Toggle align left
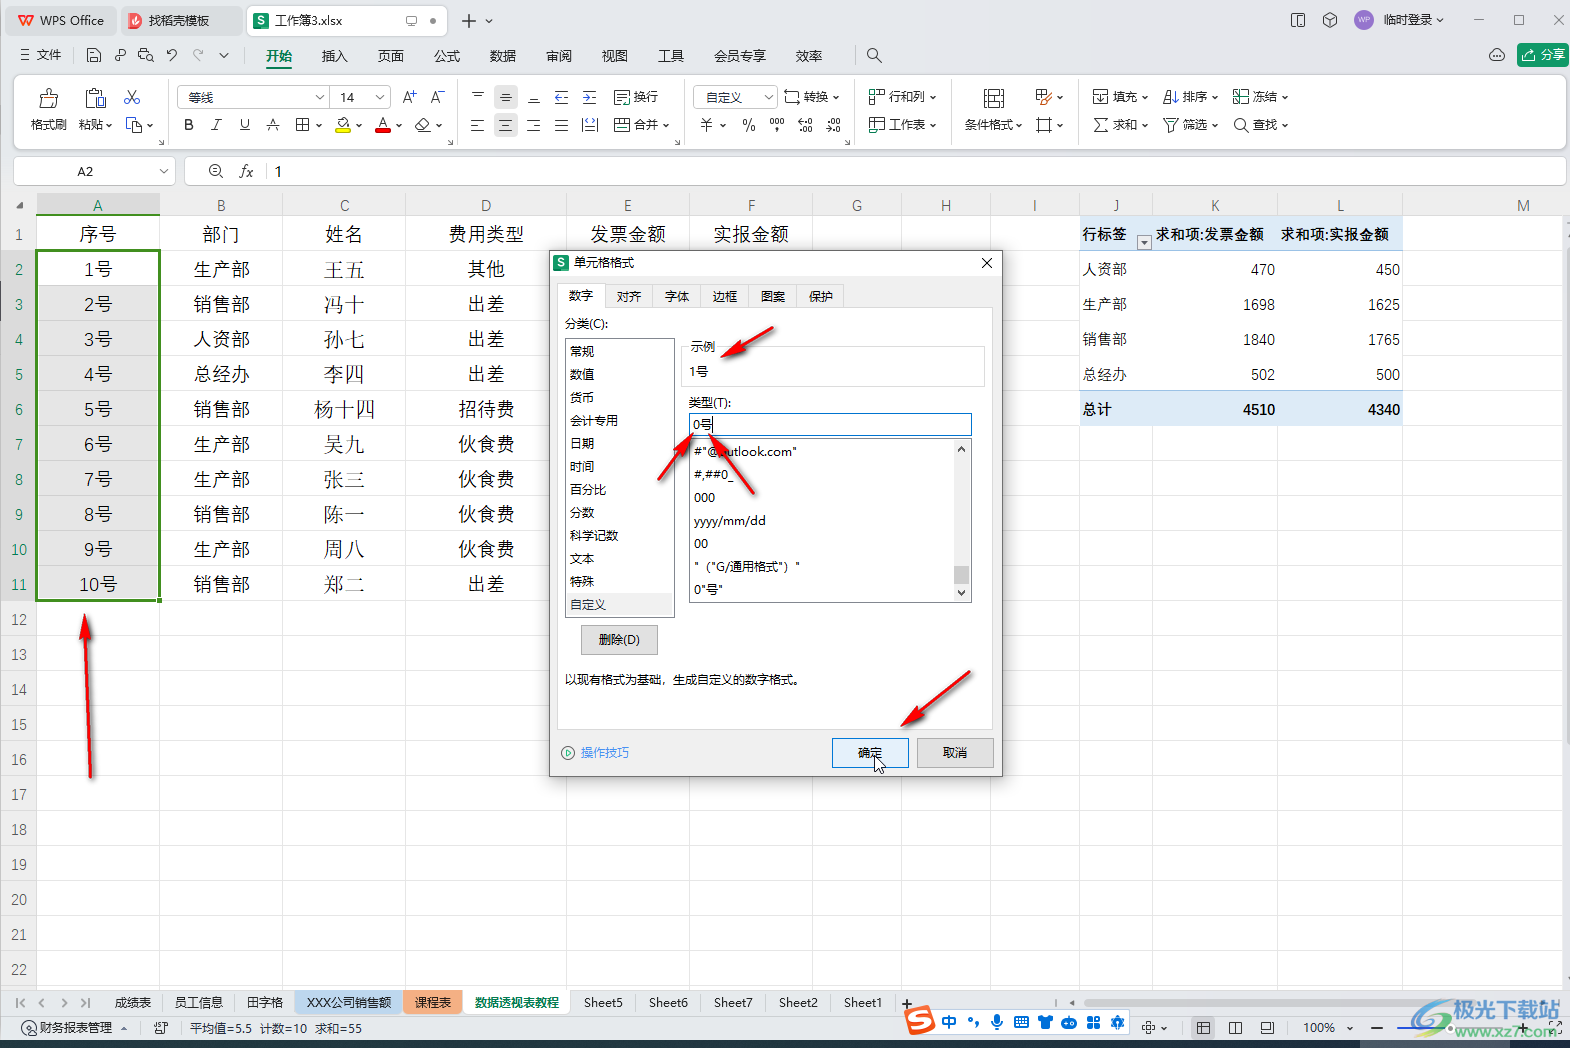Screen dimensions: 1570x1048 (478, 125)
